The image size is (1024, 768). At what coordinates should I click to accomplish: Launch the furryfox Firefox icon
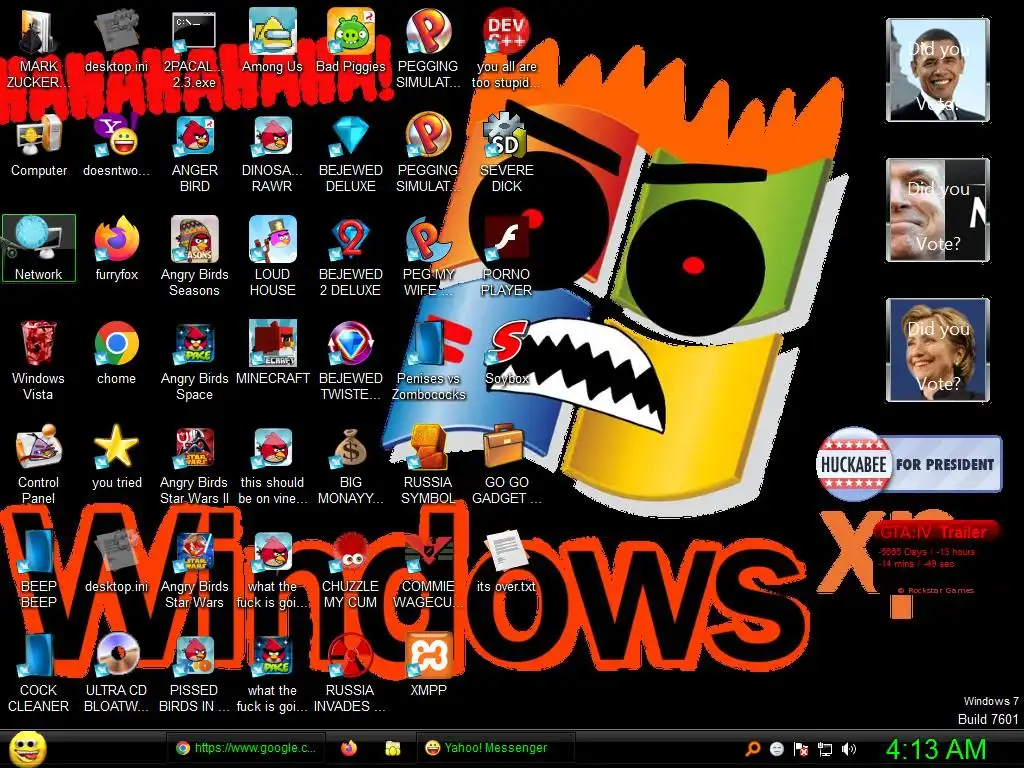[116, 248]
